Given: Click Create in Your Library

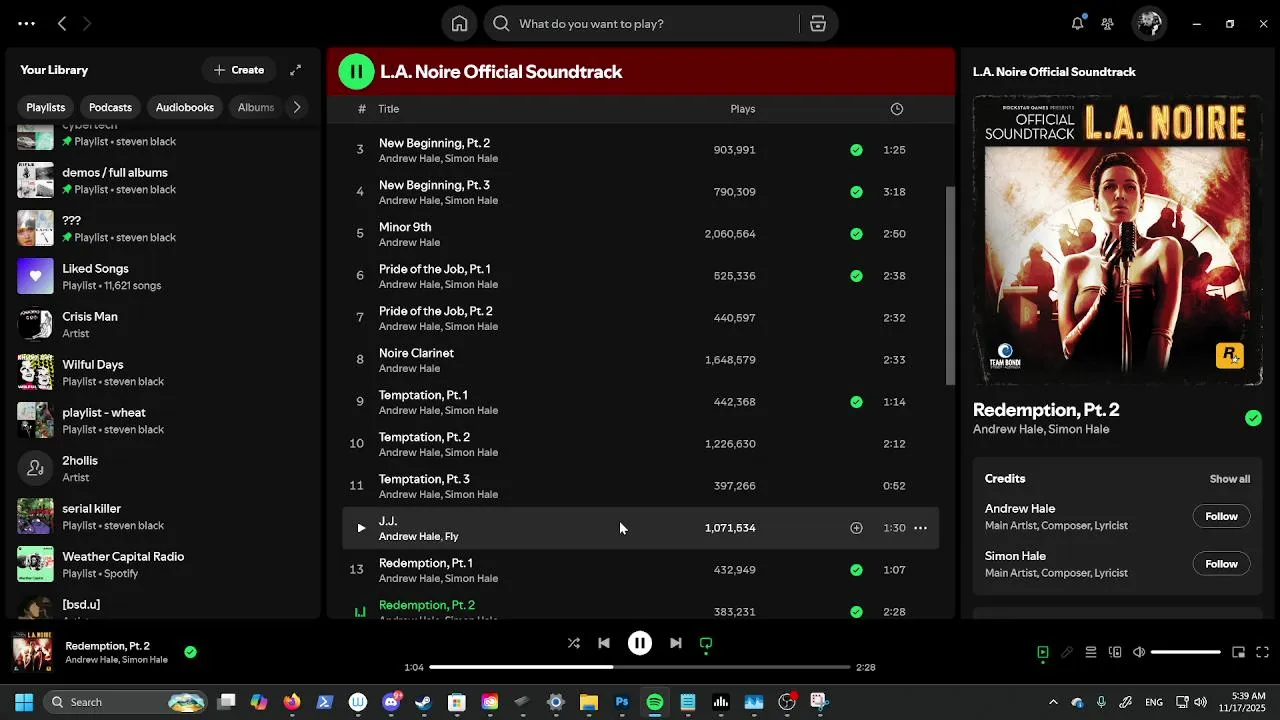Looking at the screenshot, I should tap(239, 70).
